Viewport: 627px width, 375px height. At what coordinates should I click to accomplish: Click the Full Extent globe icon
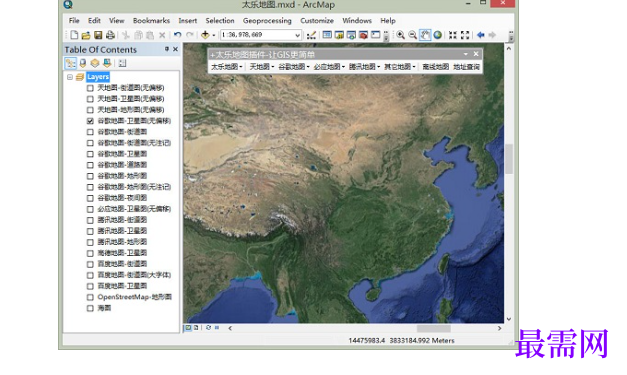(438, 35)
